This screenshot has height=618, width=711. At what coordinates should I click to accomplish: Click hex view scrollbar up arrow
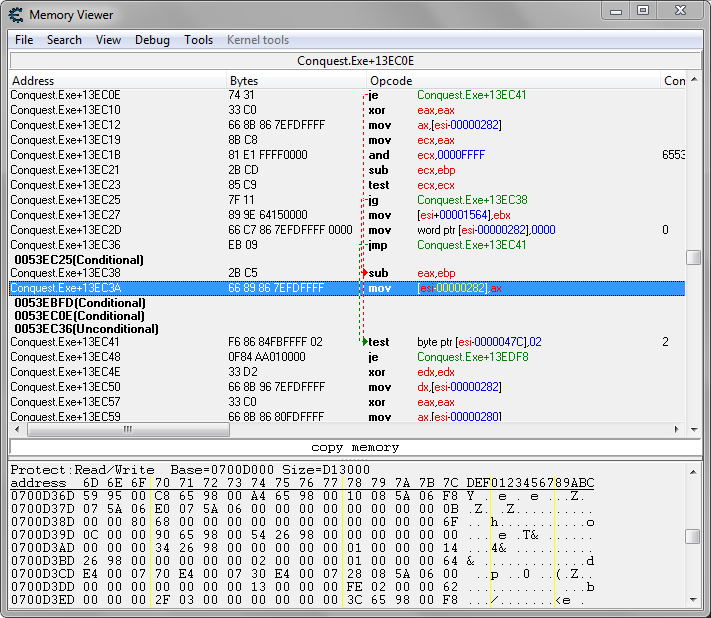click(x=693, y=470)
